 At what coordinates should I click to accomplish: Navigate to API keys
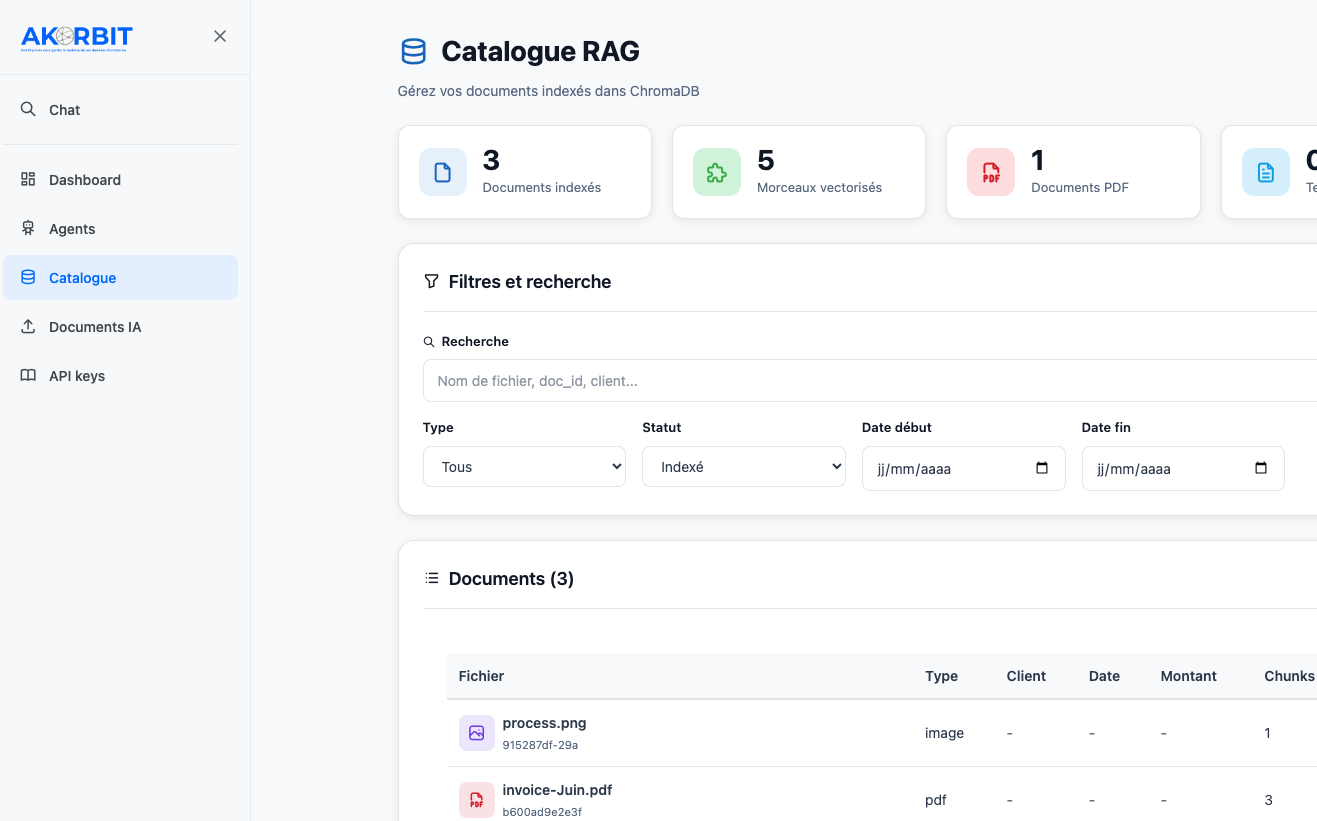point(76,376)
